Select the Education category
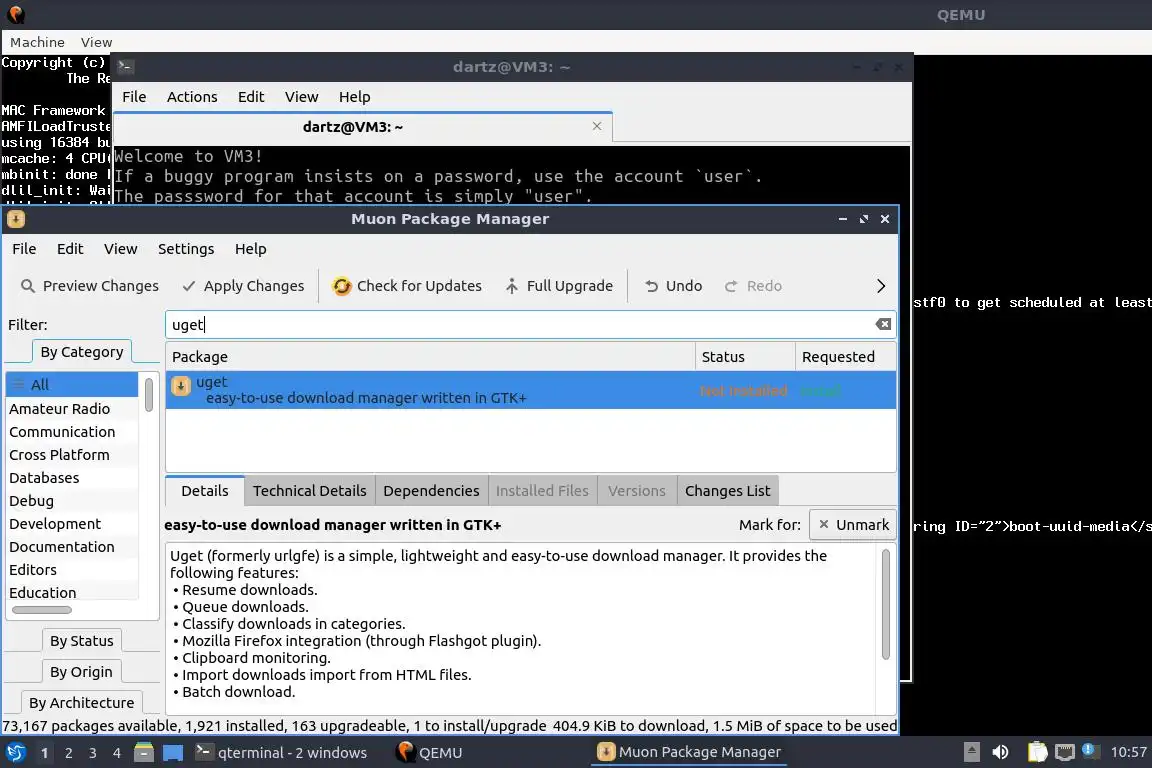The image size is (1152, 768). click(x=72, y=592)
